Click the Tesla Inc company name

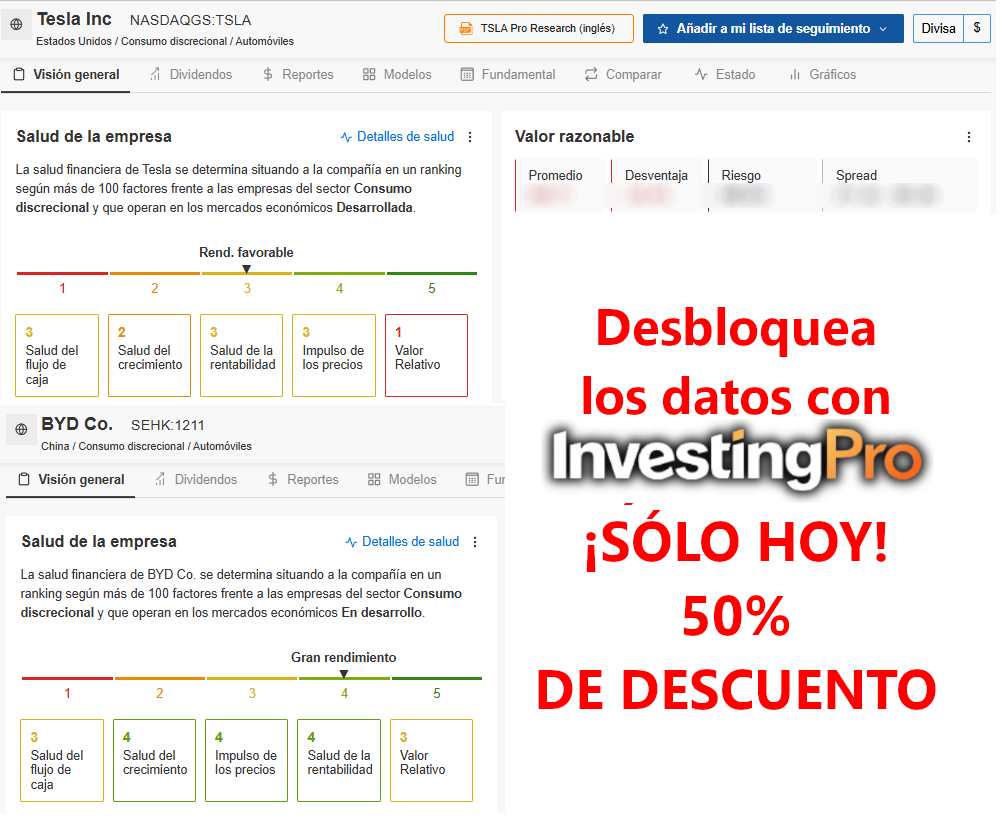(75, 19)
